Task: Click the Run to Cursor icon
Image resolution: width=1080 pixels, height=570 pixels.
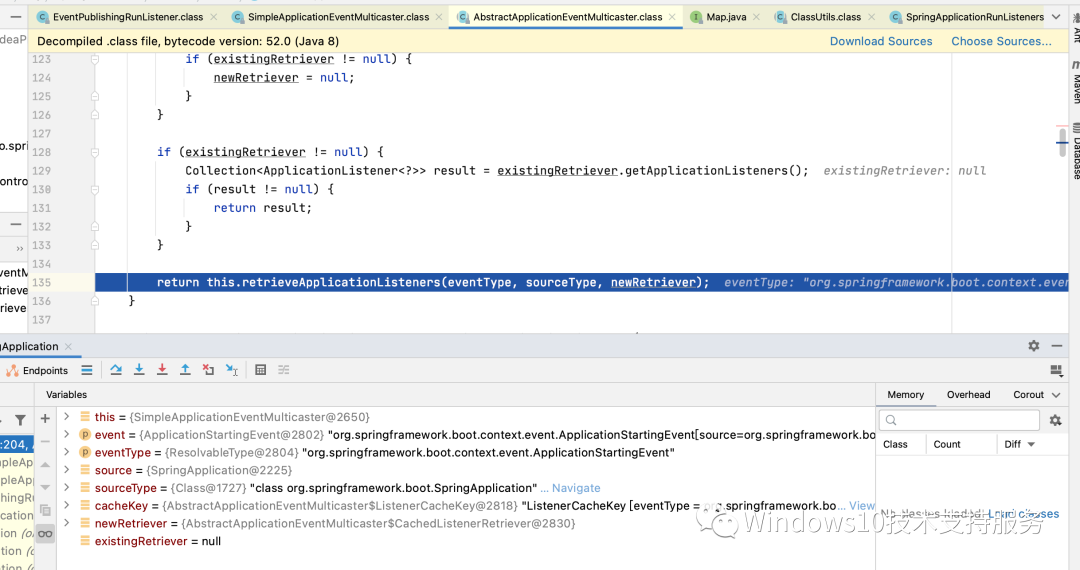Action: (x=231, y=370)
